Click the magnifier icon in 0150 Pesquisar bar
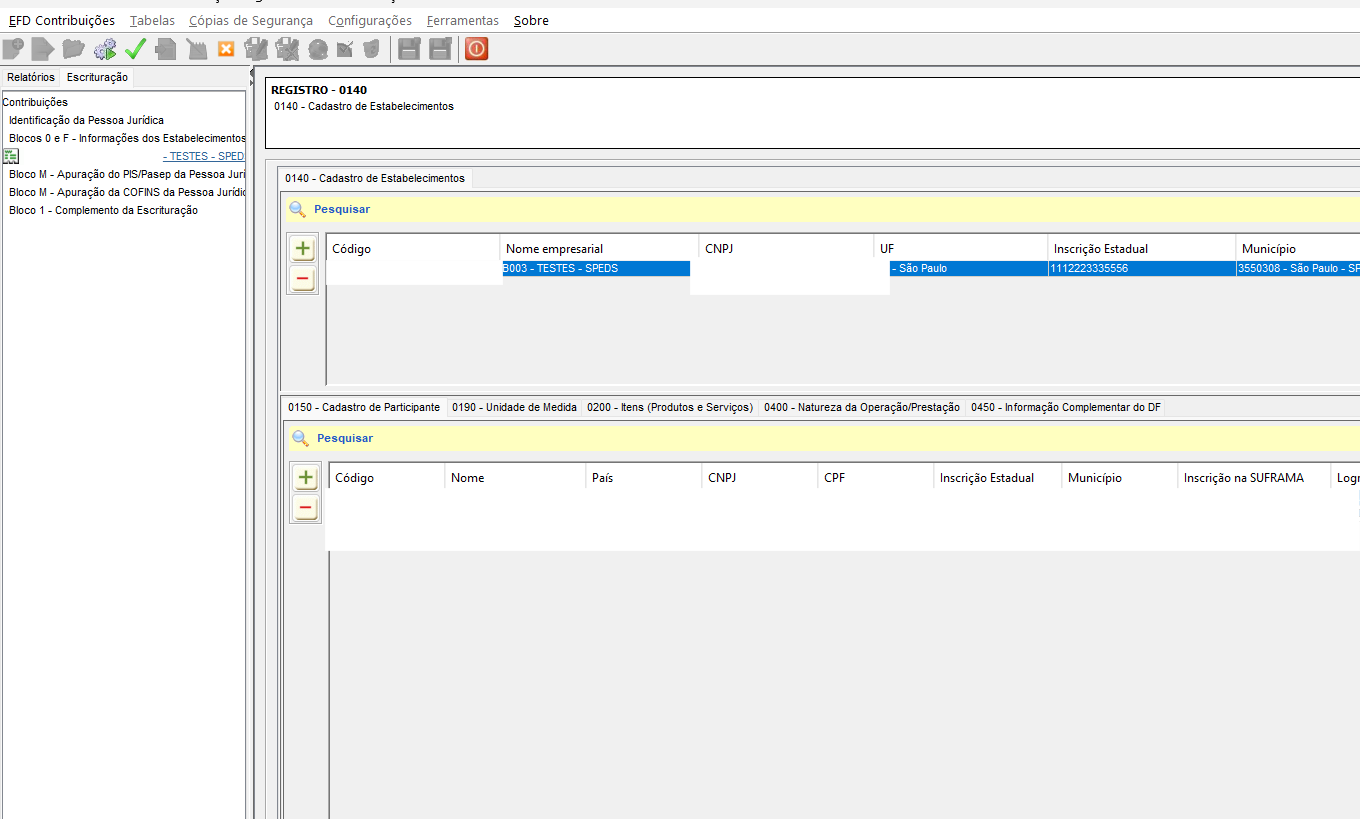This screenshot has height=819, width=1360. [x=300, y=438]
